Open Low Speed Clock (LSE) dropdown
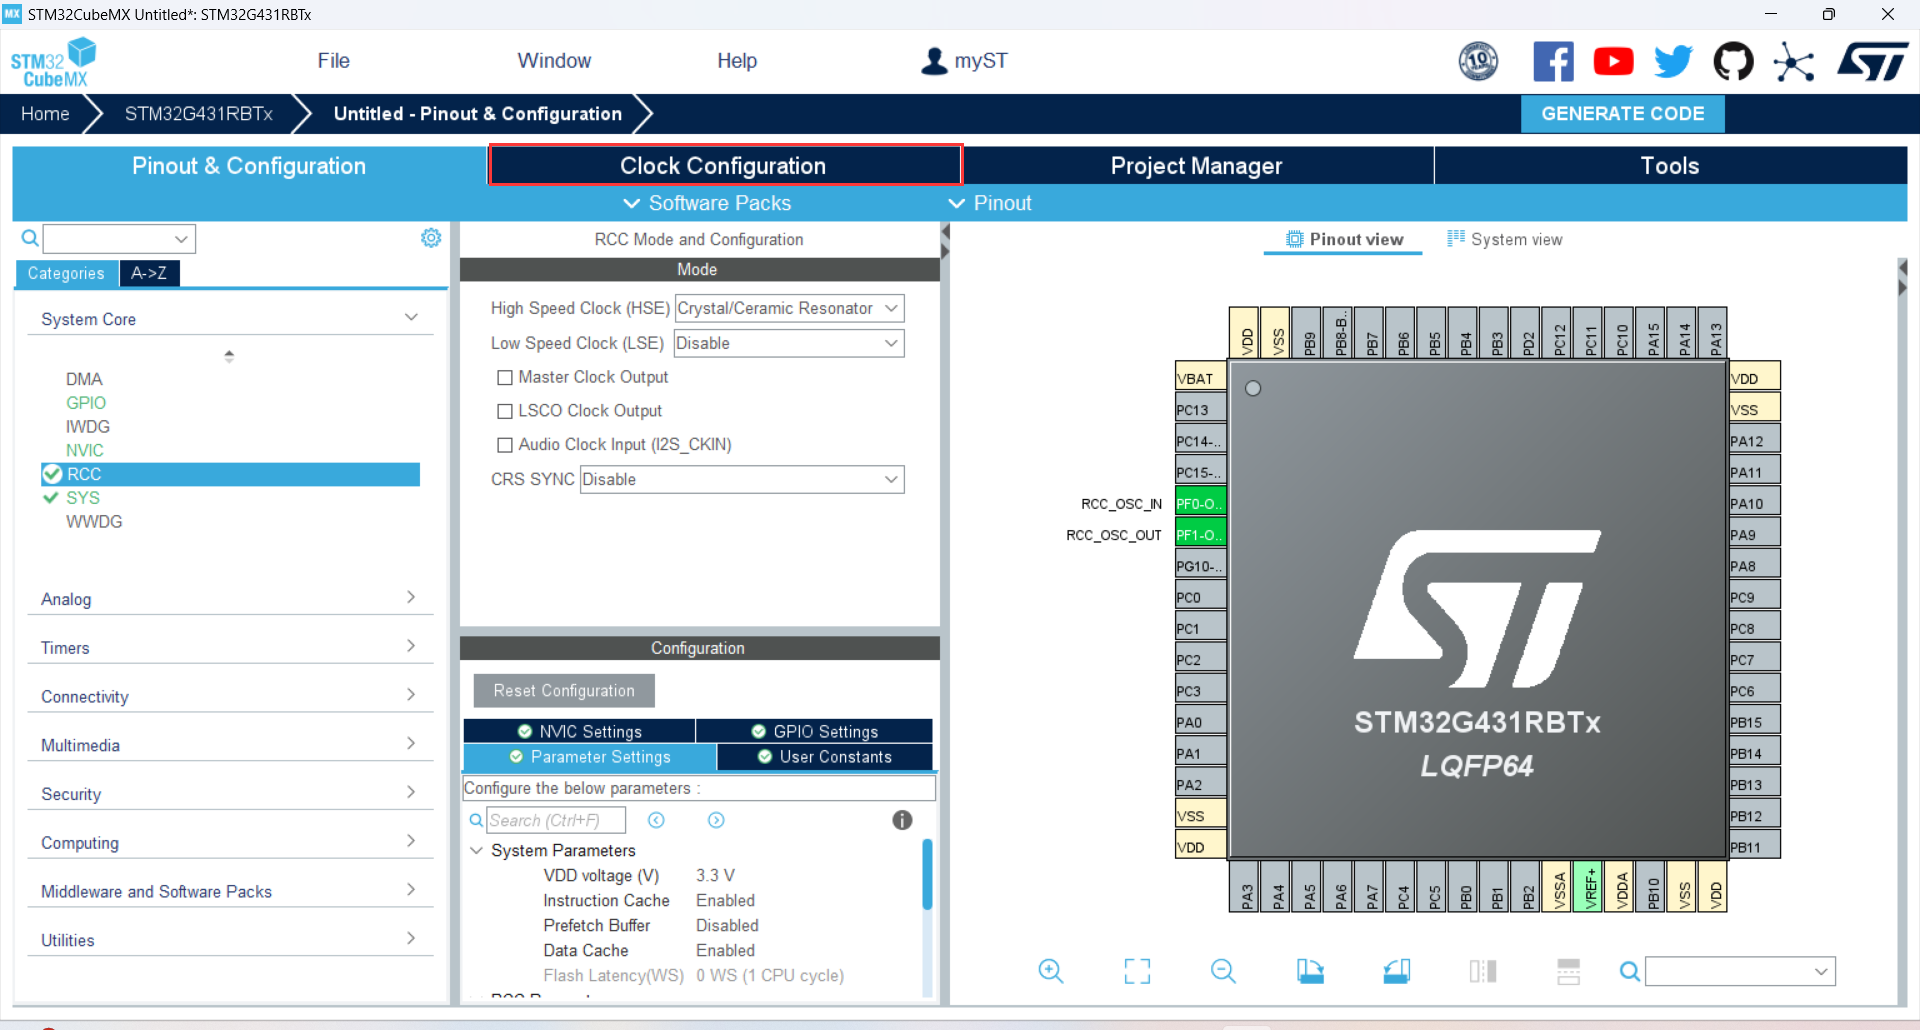 (789, 343)
